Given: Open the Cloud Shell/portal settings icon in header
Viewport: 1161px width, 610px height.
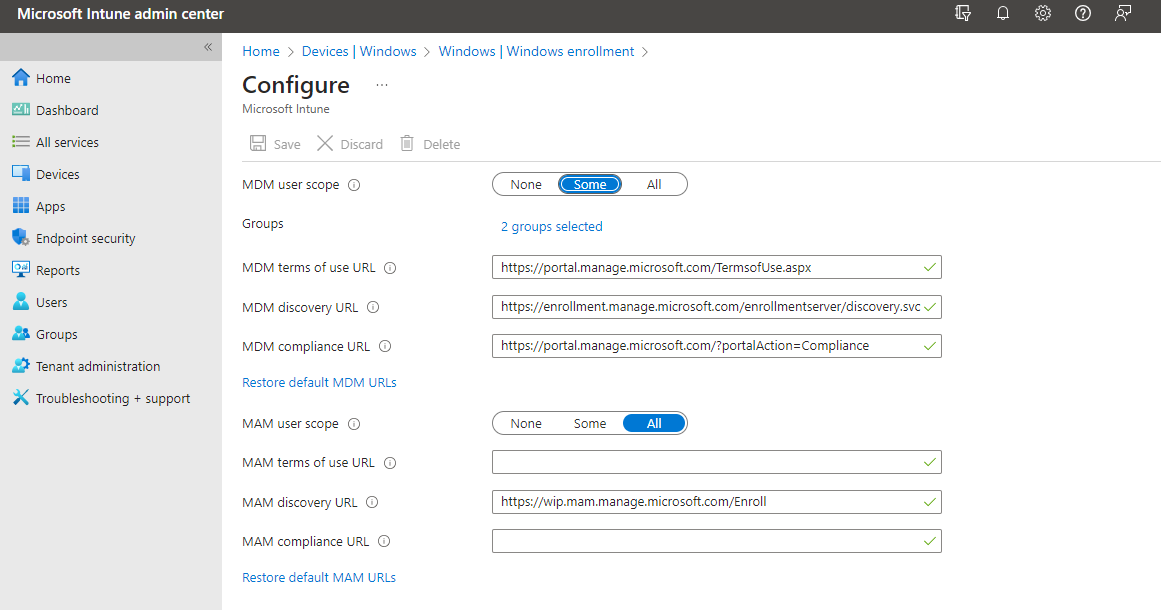Looking at the screenshot, I should click(x=963, y=13).
